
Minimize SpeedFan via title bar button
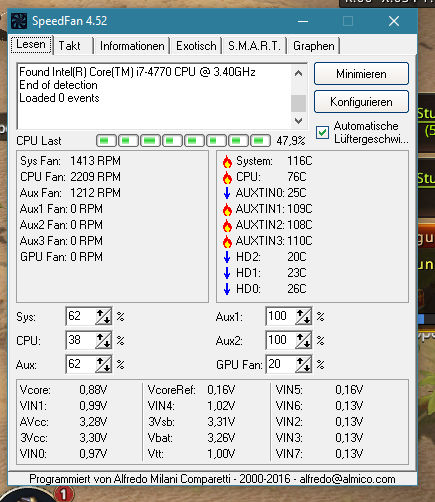pos(303,21)
